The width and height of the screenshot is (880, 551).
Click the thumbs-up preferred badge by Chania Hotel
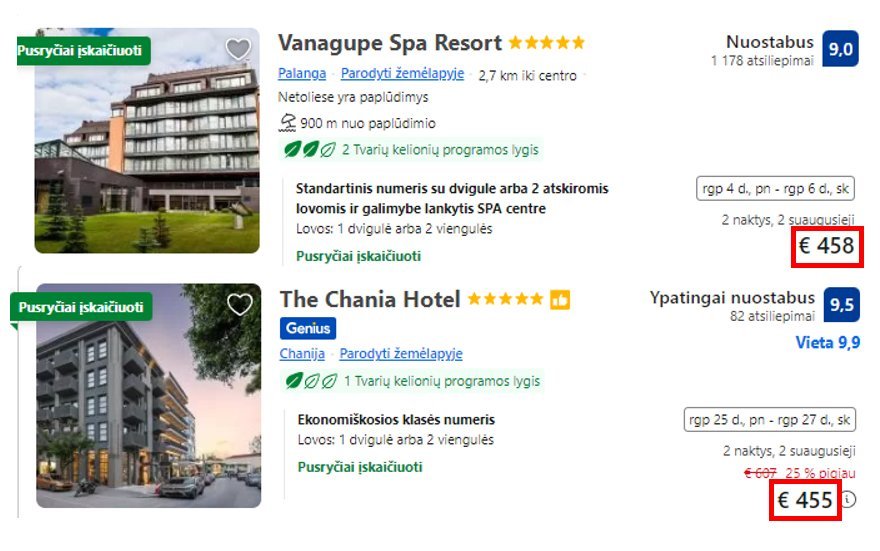[x=560, y=300]
